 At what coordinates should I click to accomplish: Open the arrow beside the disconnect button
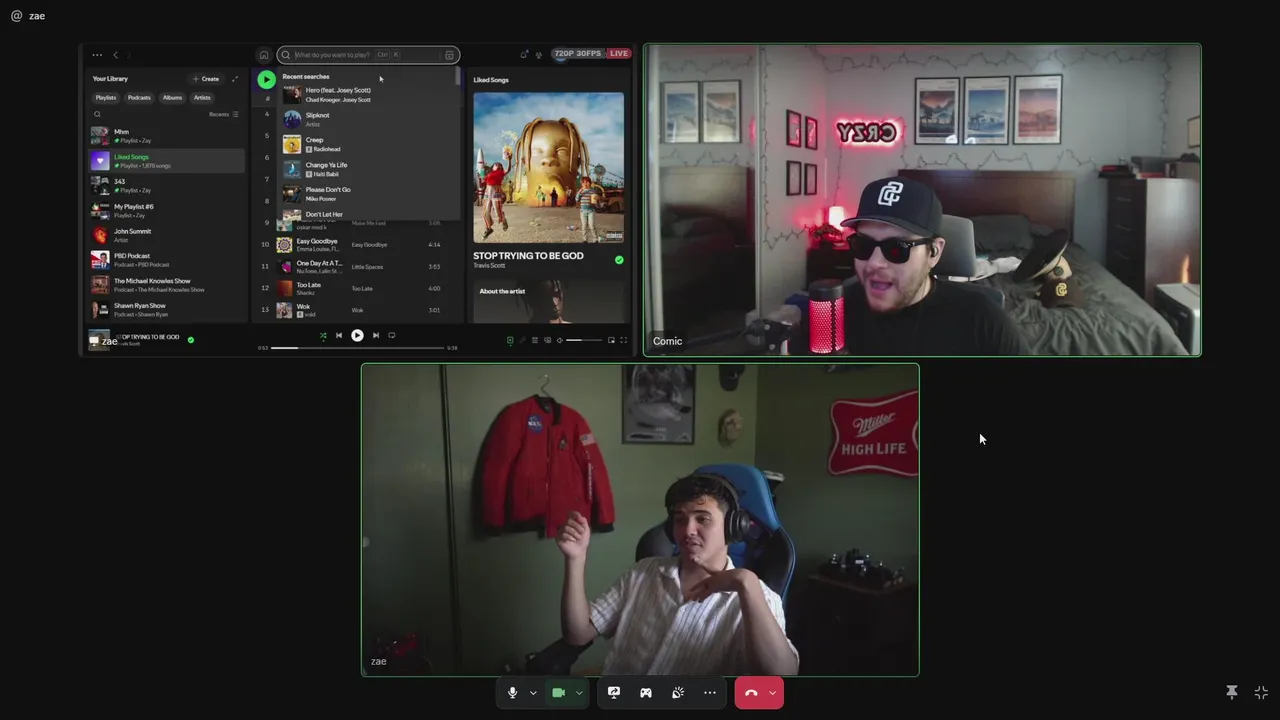pos(772,693)
